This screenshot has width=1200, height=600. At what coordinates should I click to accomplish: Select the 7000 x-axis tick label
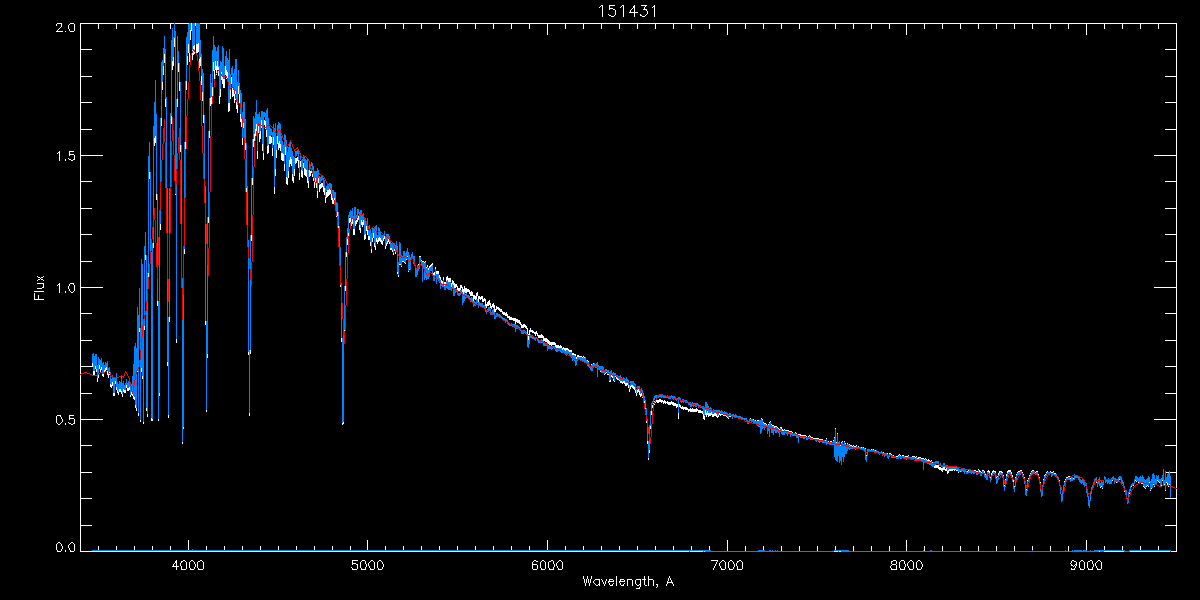(x=727, y=564)
